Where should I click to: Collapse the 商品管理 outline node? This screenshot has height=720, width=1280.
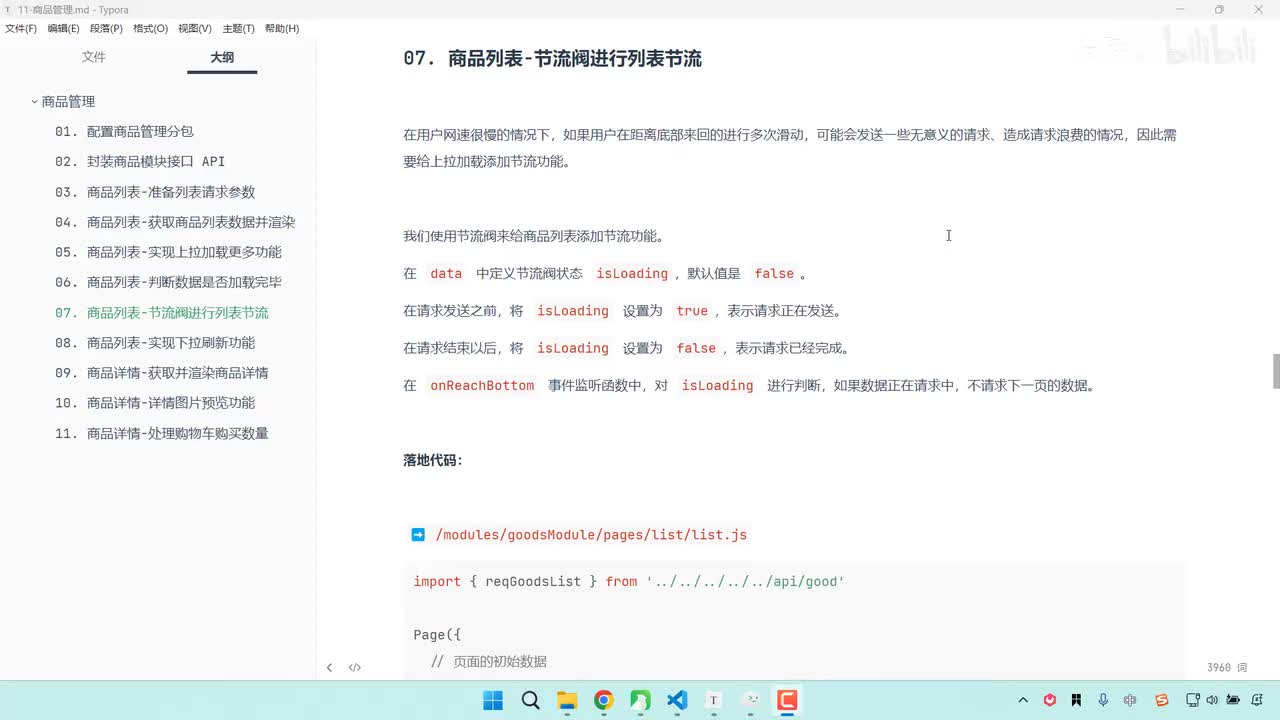click(x=34, y=102)
